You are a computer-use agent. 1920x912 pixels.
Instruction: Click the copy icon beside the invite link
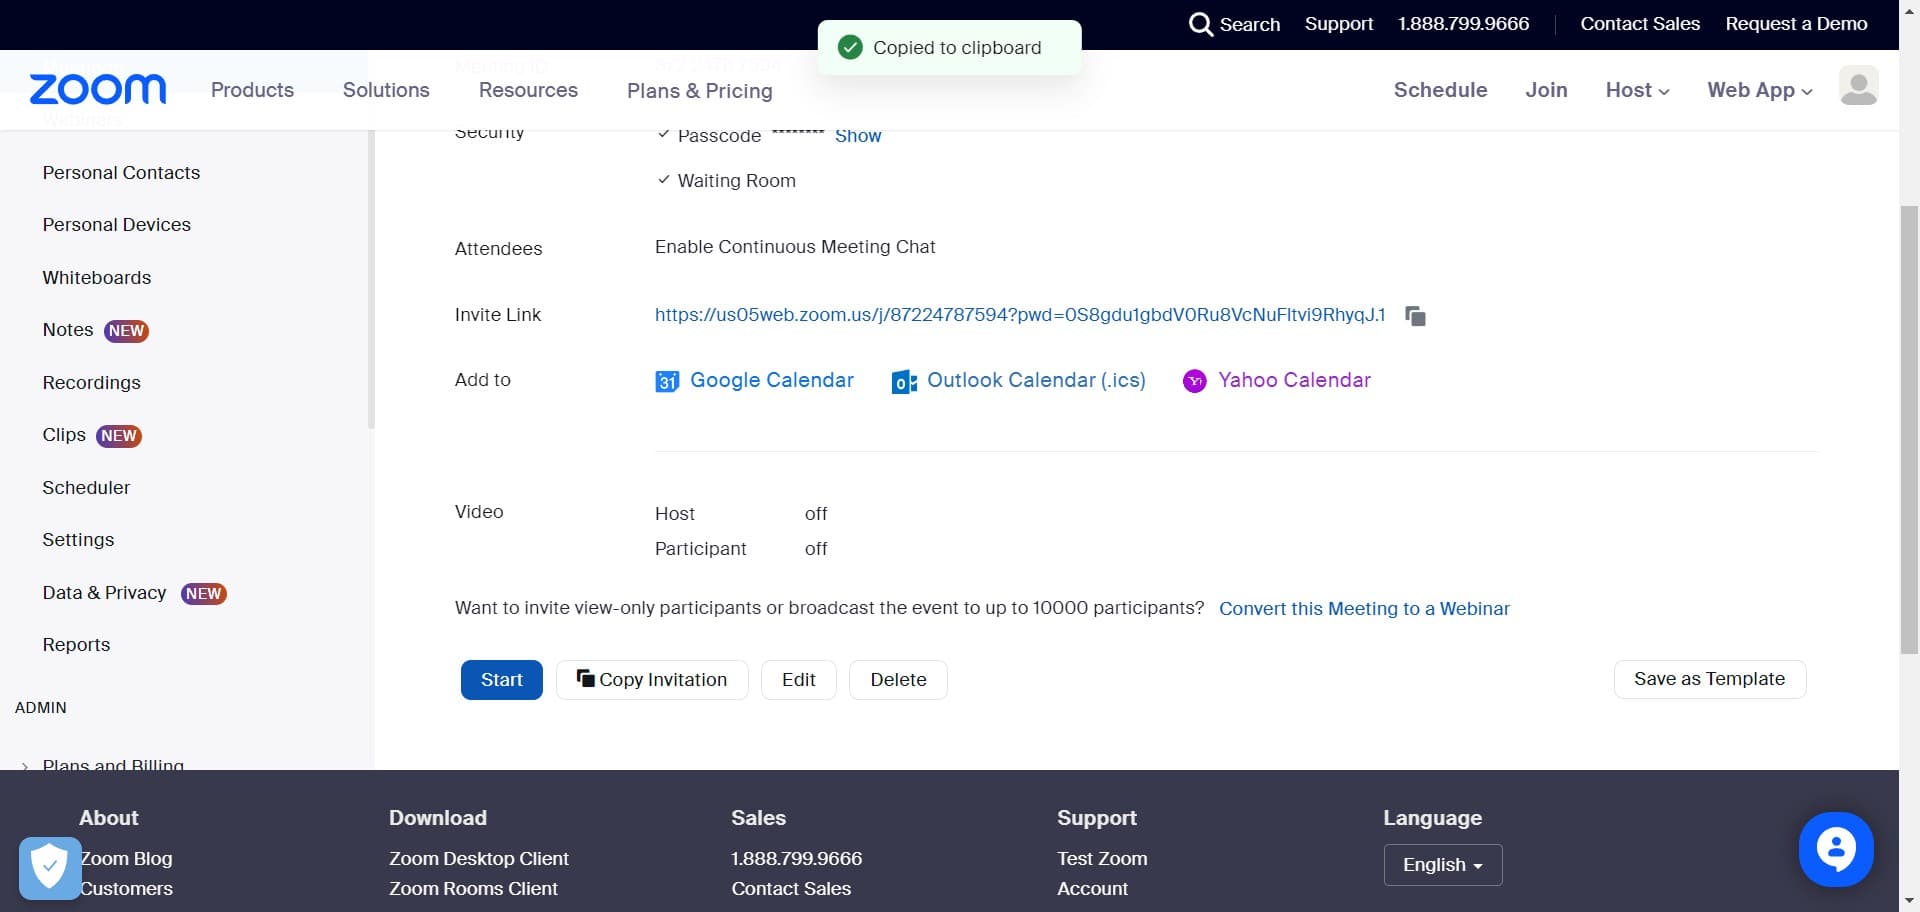[x=1415, y=316]
